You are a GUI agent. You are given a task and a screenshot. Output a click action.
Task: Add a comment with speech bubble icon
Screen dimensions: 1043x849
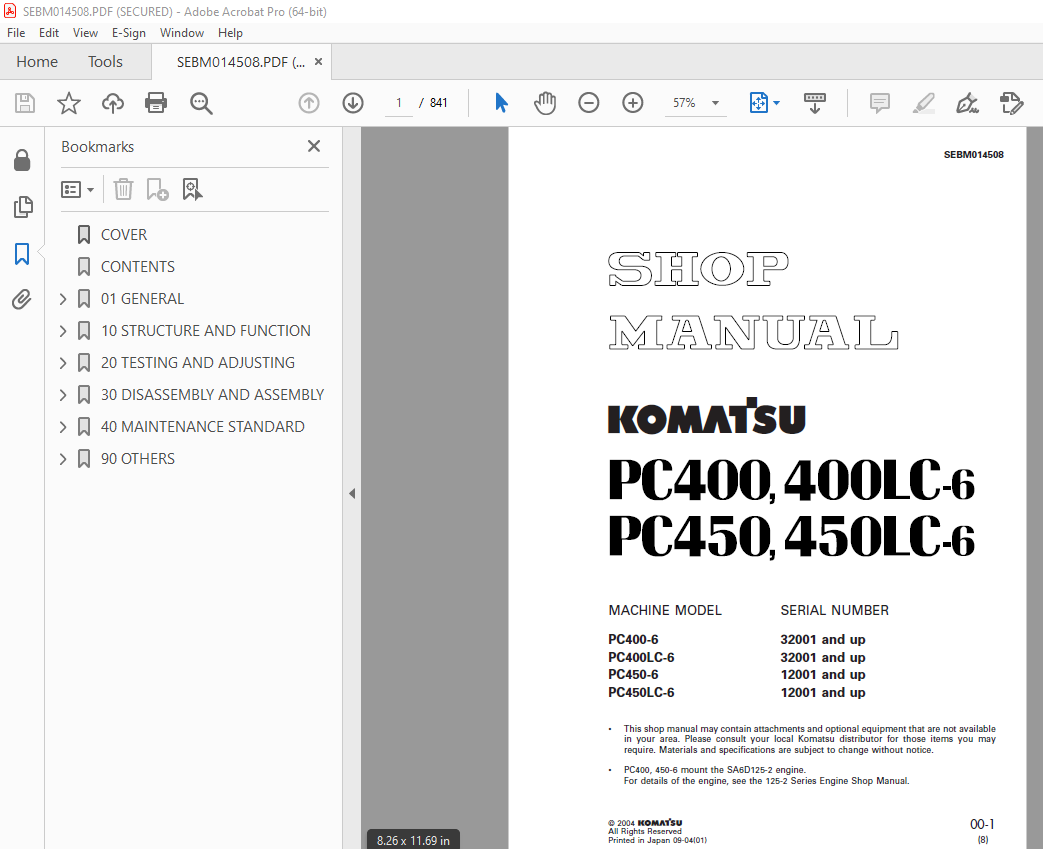pos(879,103)
